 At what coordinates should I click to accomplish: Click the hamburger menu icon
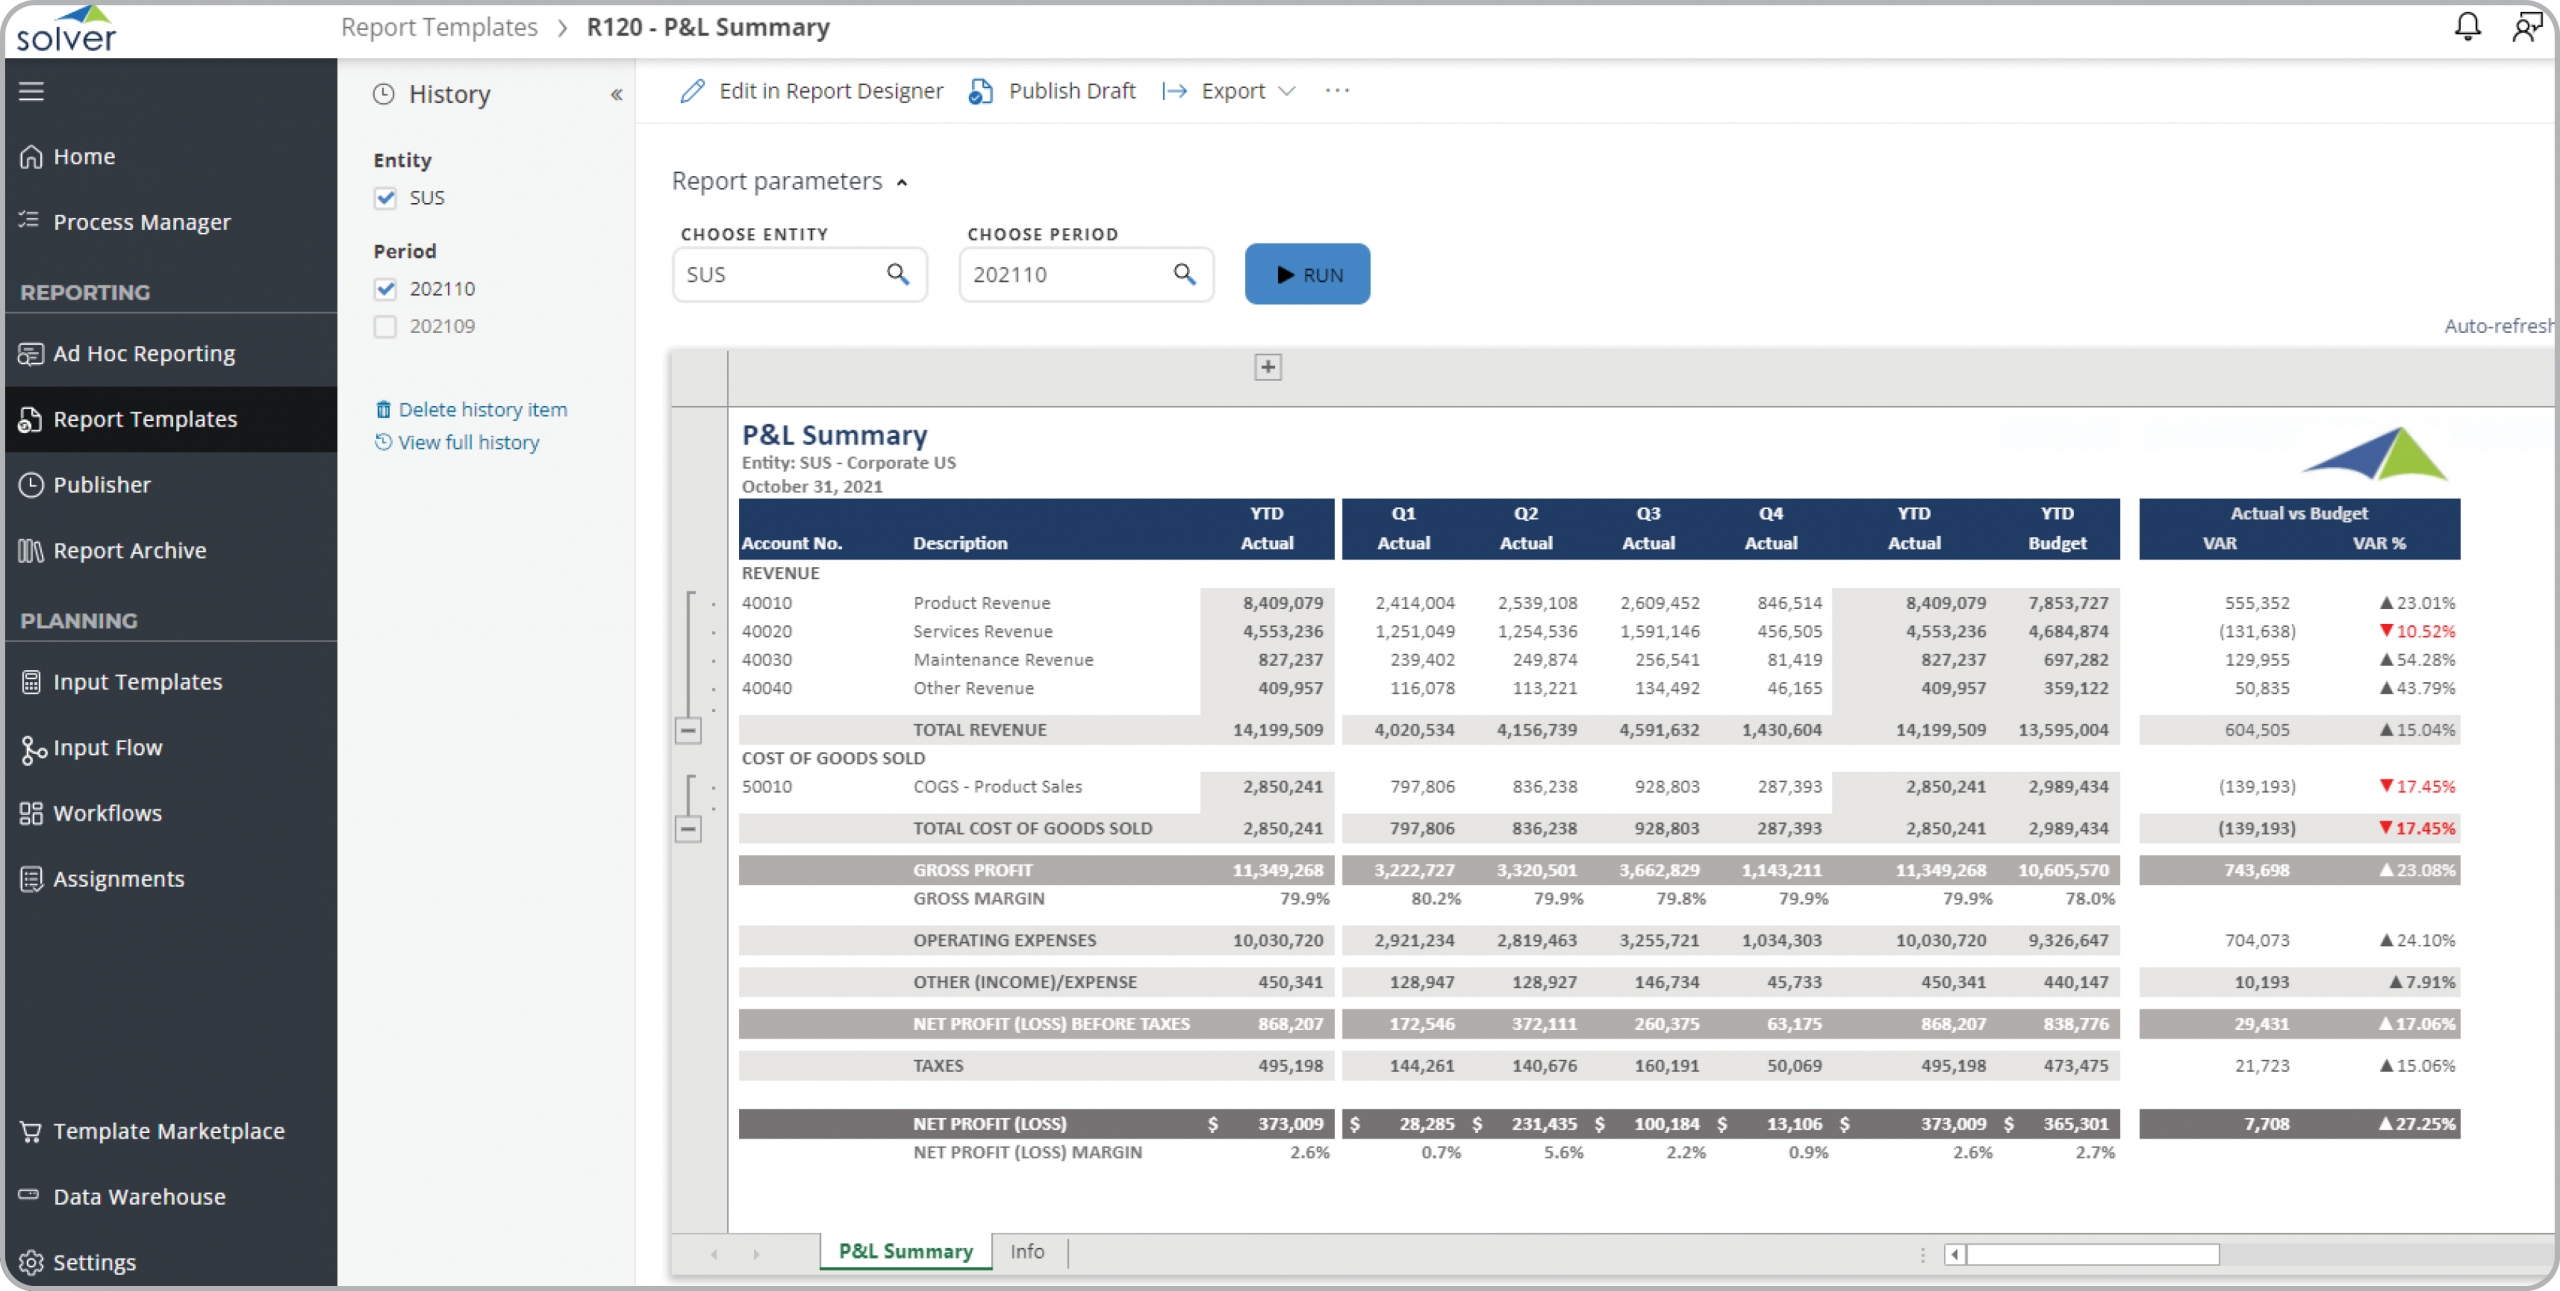(31, 91)
